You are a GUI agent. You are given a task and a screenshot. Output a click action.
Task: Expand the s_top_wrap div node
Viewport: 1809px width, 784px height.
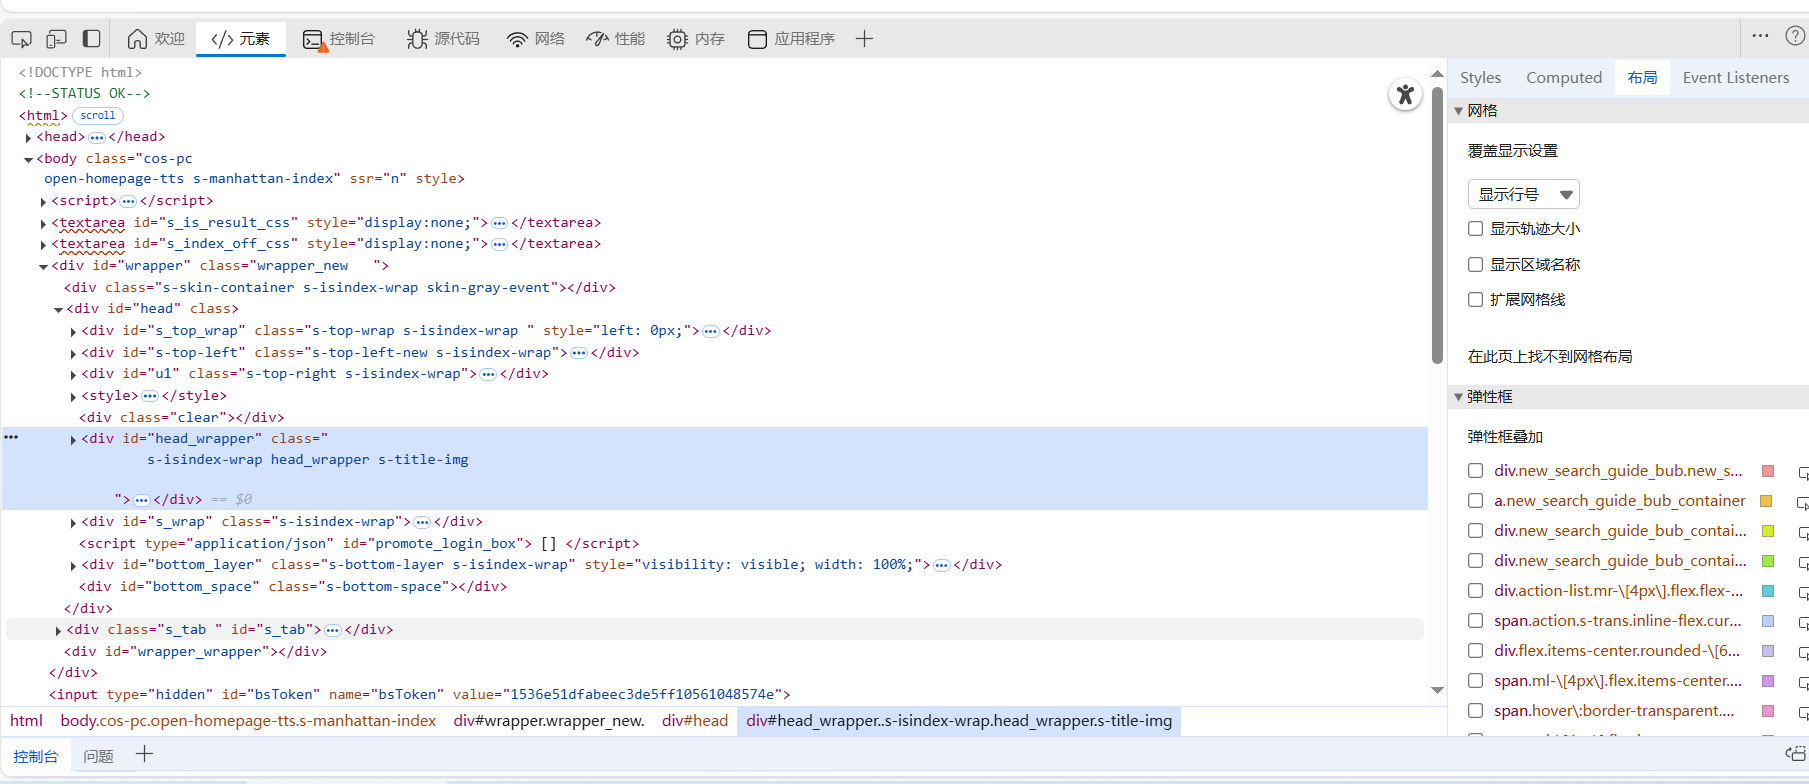pyautogui.click(x=73, y=332)
